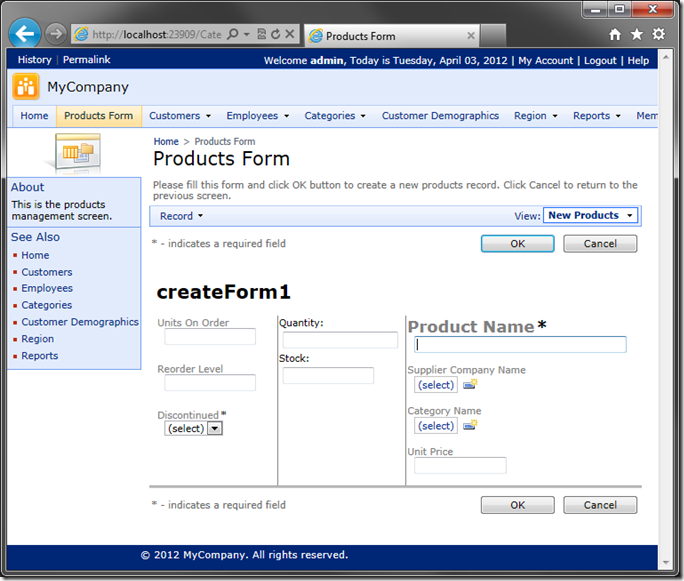Click Region in See Also list
This screenshot has width=684, height=581.
pyautogui.click(x=38, y=339)
